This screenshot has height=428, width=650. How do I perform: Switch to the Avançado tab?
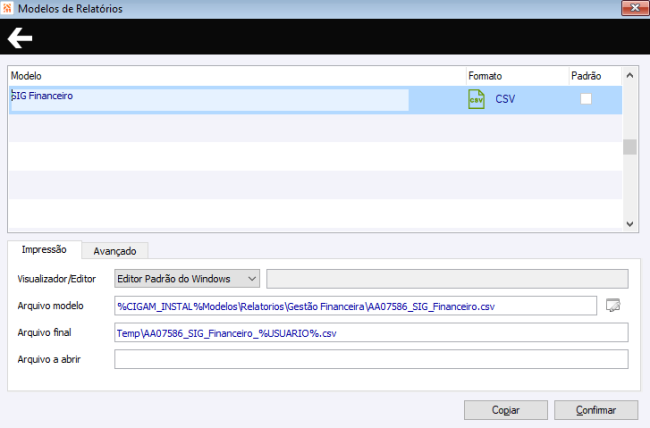click(x=115, y=251)
